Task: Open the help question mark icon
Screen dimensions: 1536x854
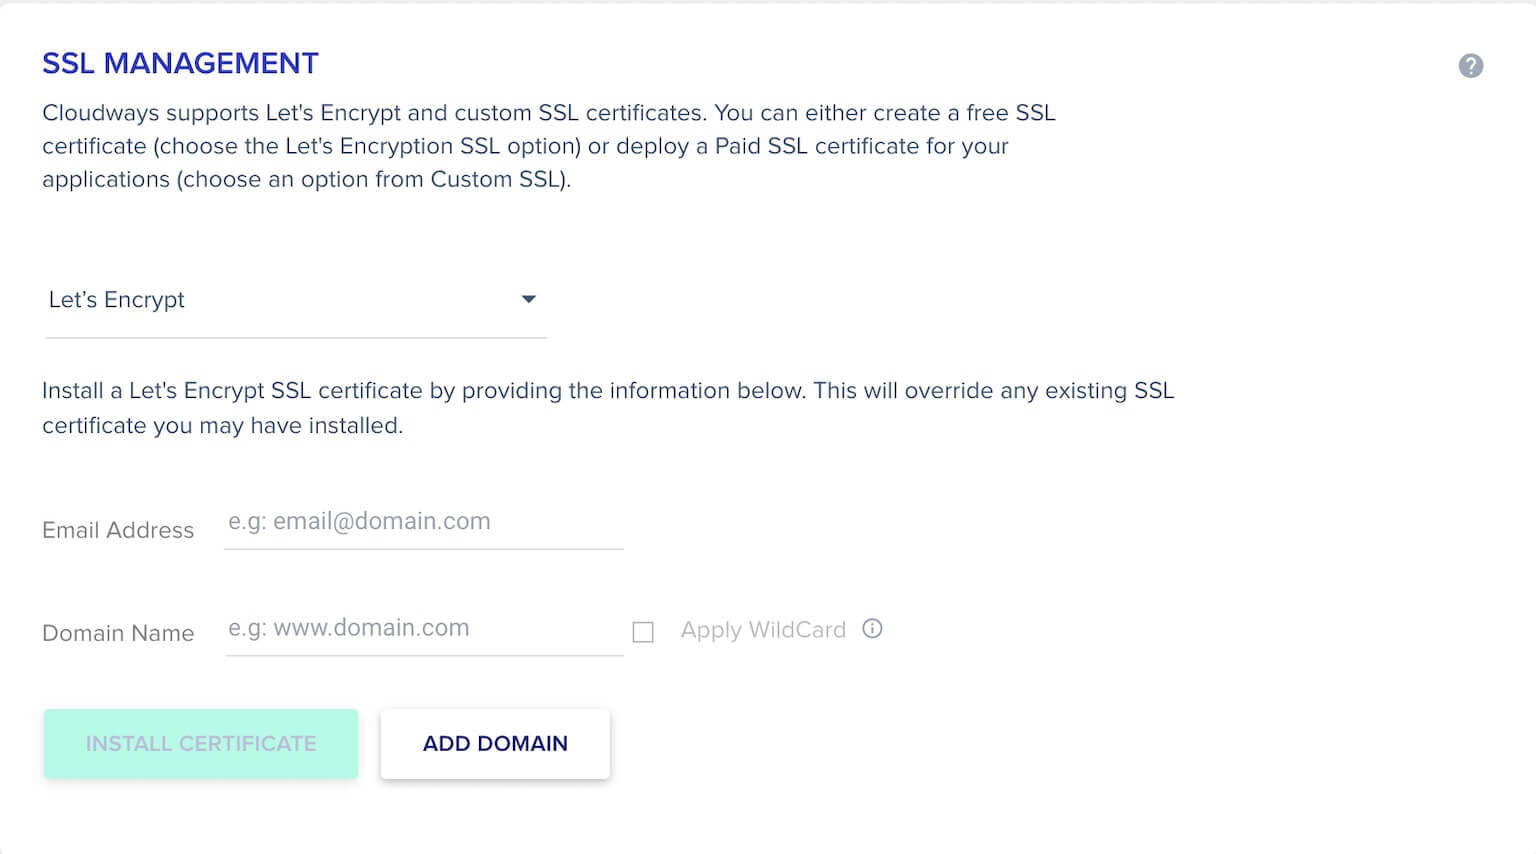Action: [1470, 66]
